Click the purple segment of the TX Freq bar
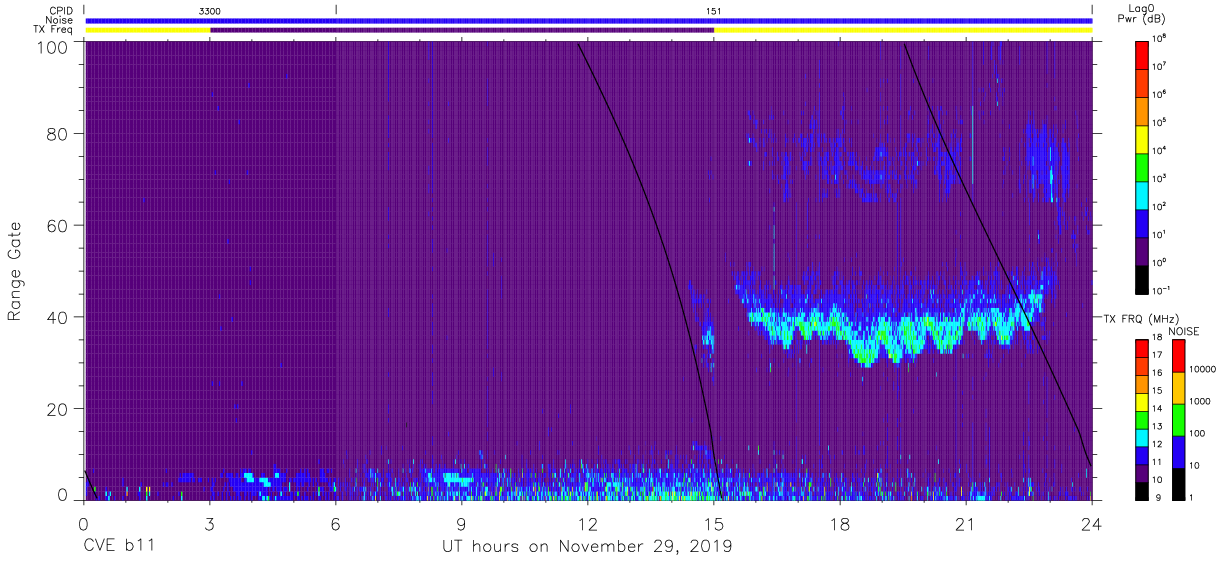The image size is (1228, 567). tap(462, 30)
